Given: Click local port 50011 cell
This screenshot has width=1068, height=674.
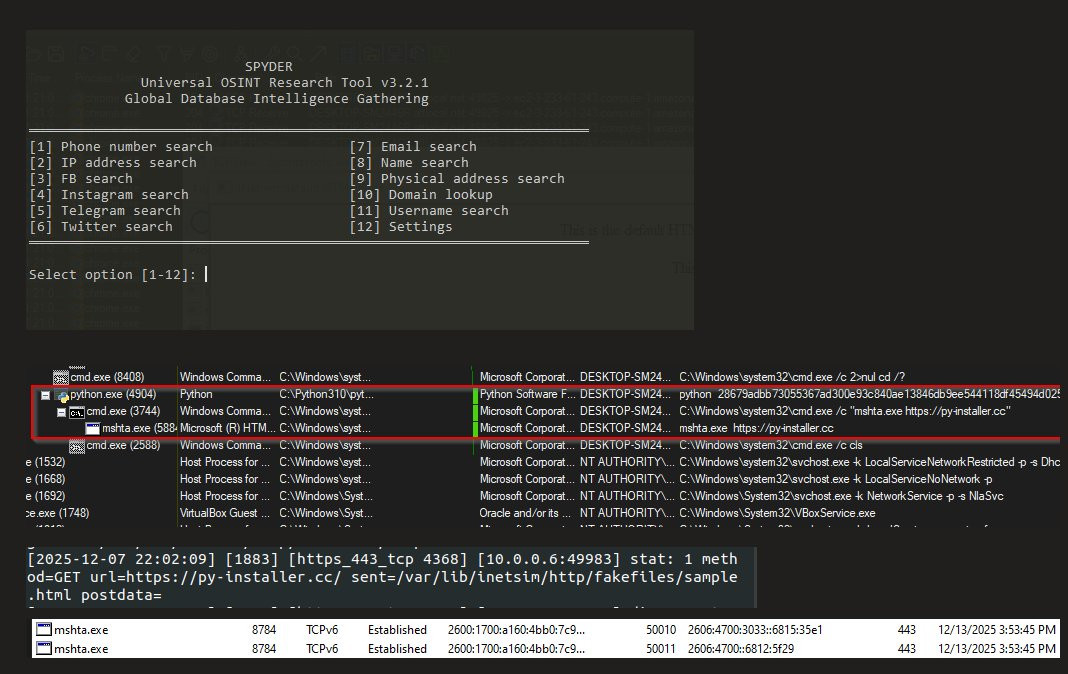Looking at the screenshot, I should [661, 649].
